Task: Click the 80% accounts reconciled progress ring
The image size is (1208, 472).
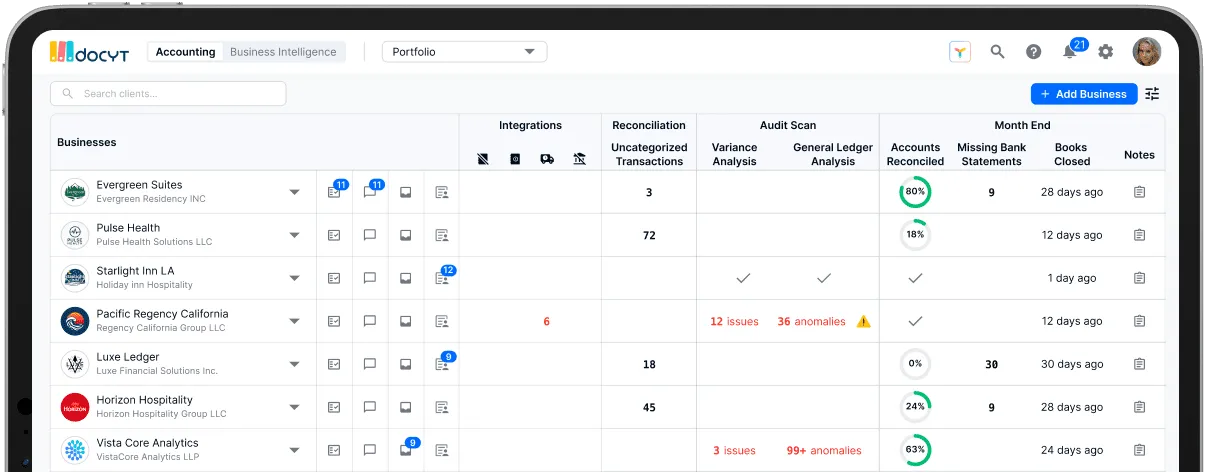Action: point(914,192)
